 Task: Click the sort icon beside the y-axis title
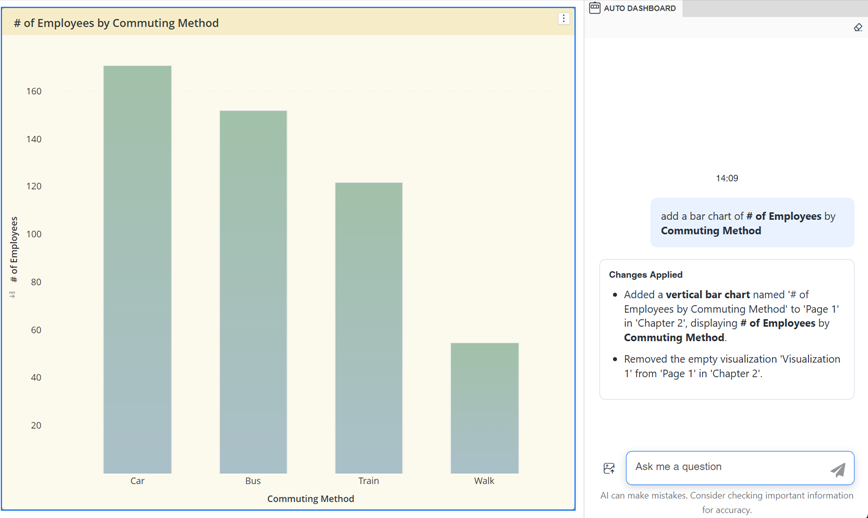13,294
